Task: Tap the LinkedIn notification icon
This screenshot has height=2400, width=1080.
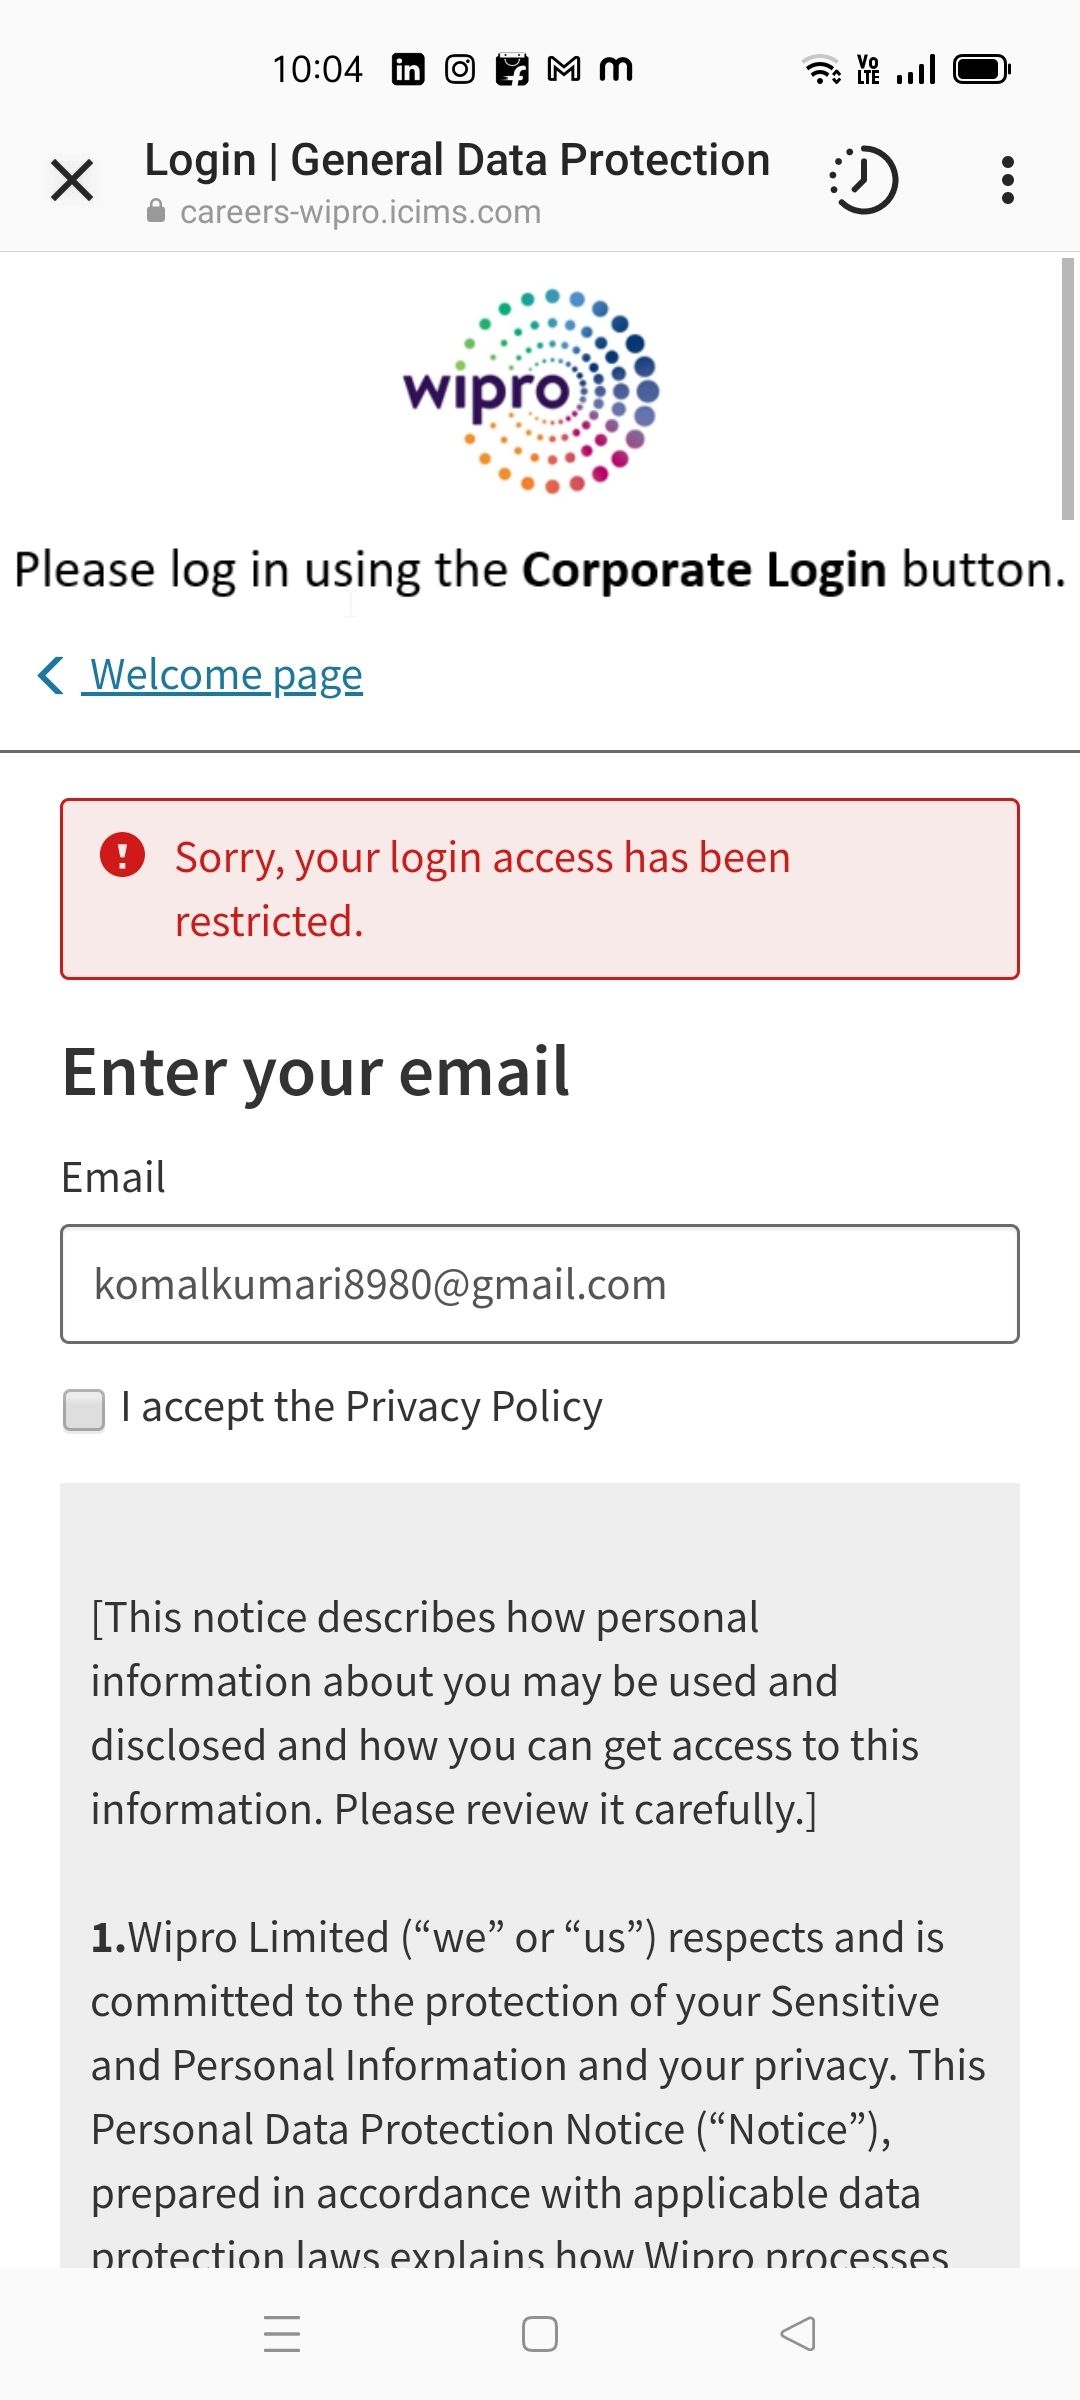Action: [x=408, y=69]
